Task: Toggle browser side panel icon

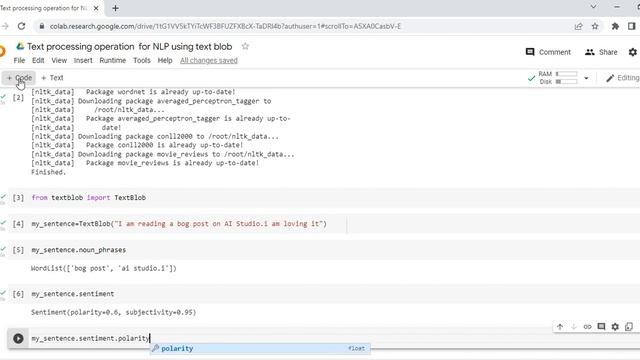Action: click(631, 26)
